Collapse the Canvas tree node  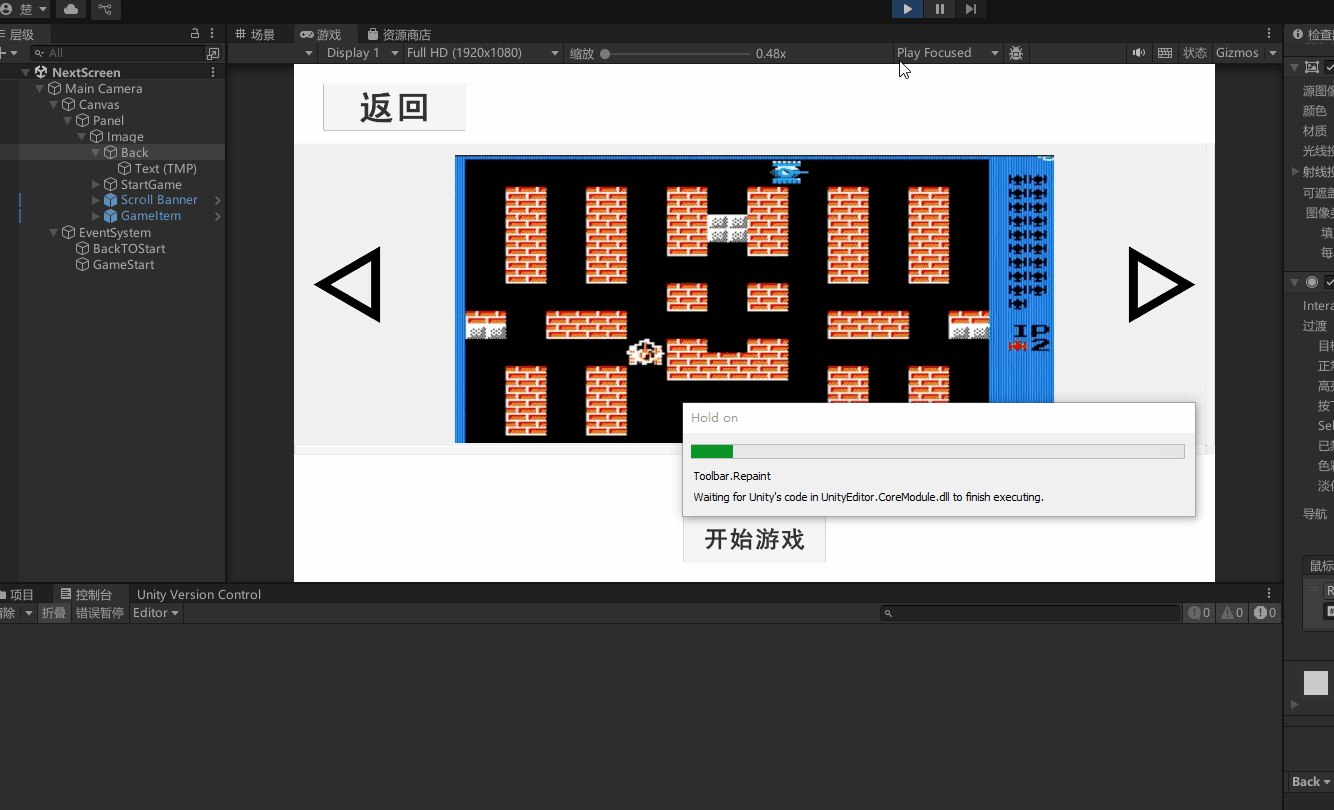(x=53, y=104)
